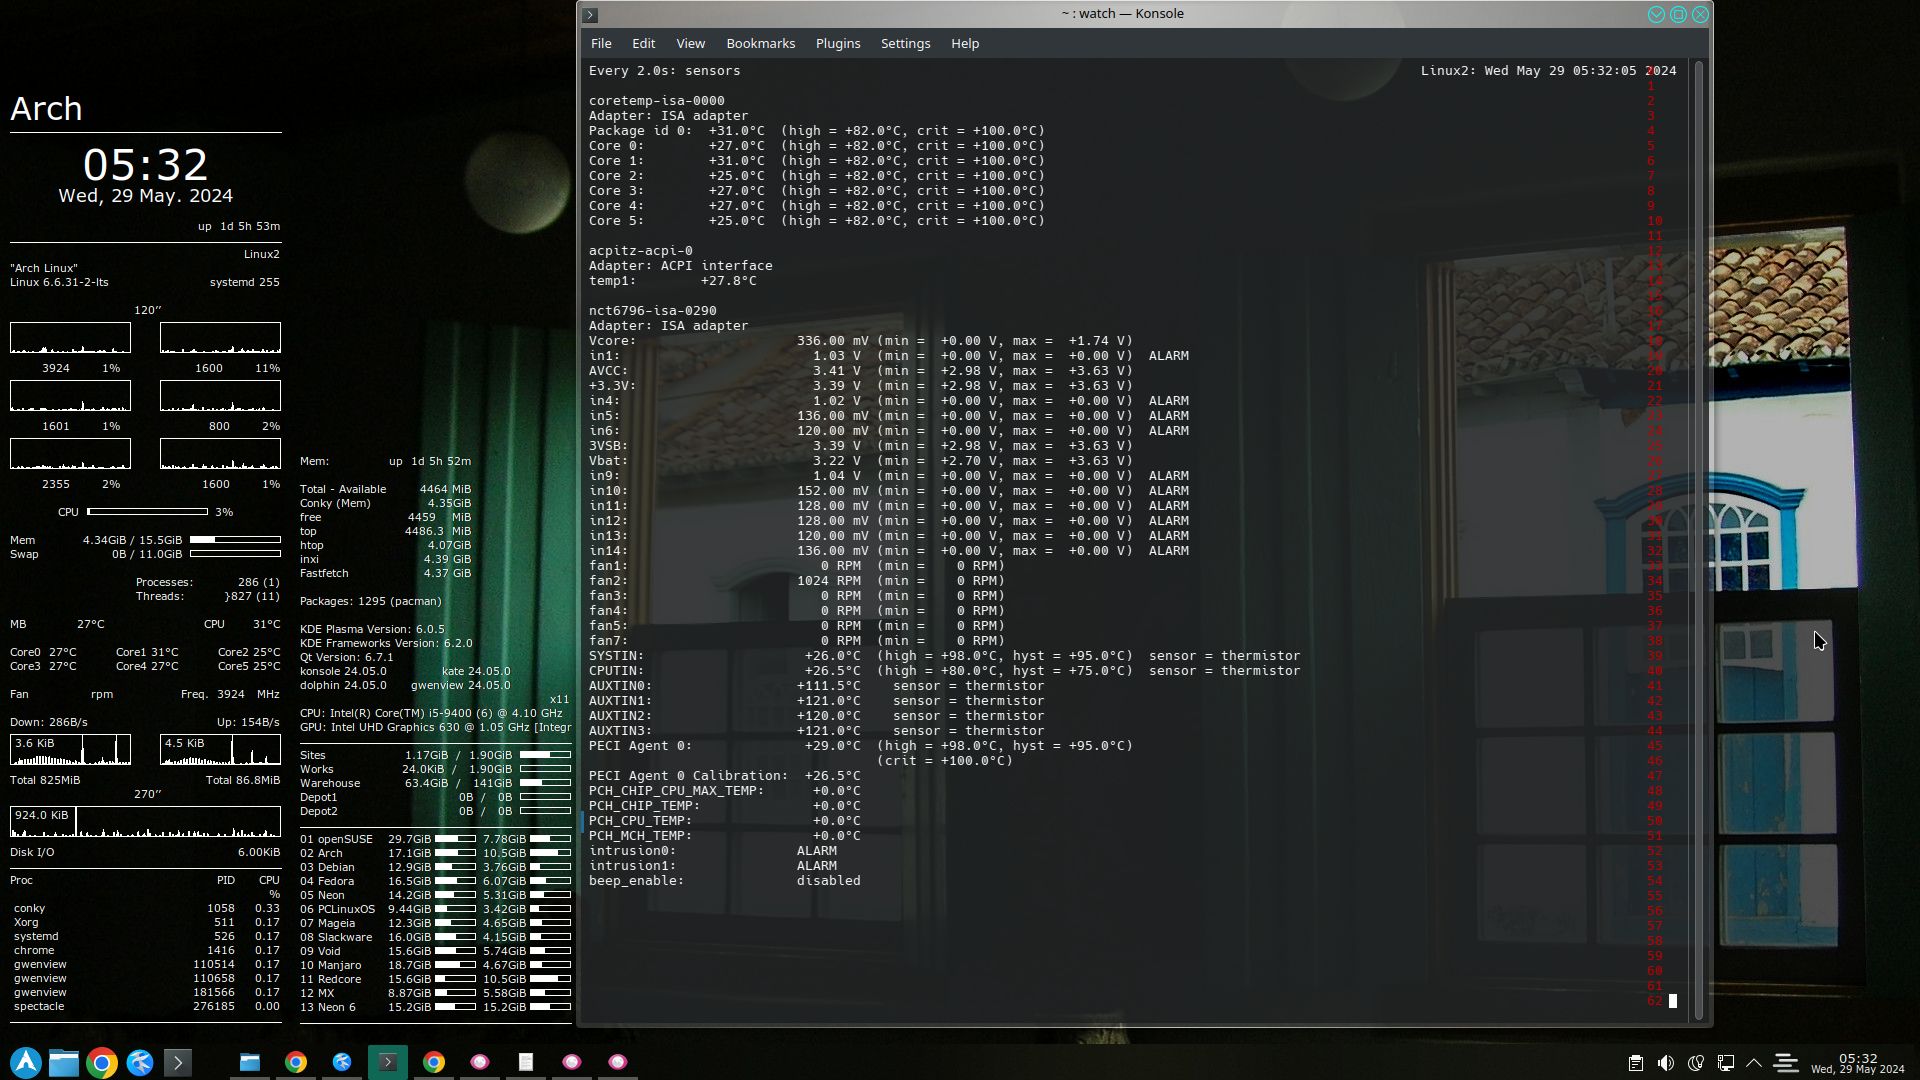The height and width of the screenshot is (1080, 1920).
Task: Click 'Every 2.0s: sensors' header text
Action: point(664,71)
